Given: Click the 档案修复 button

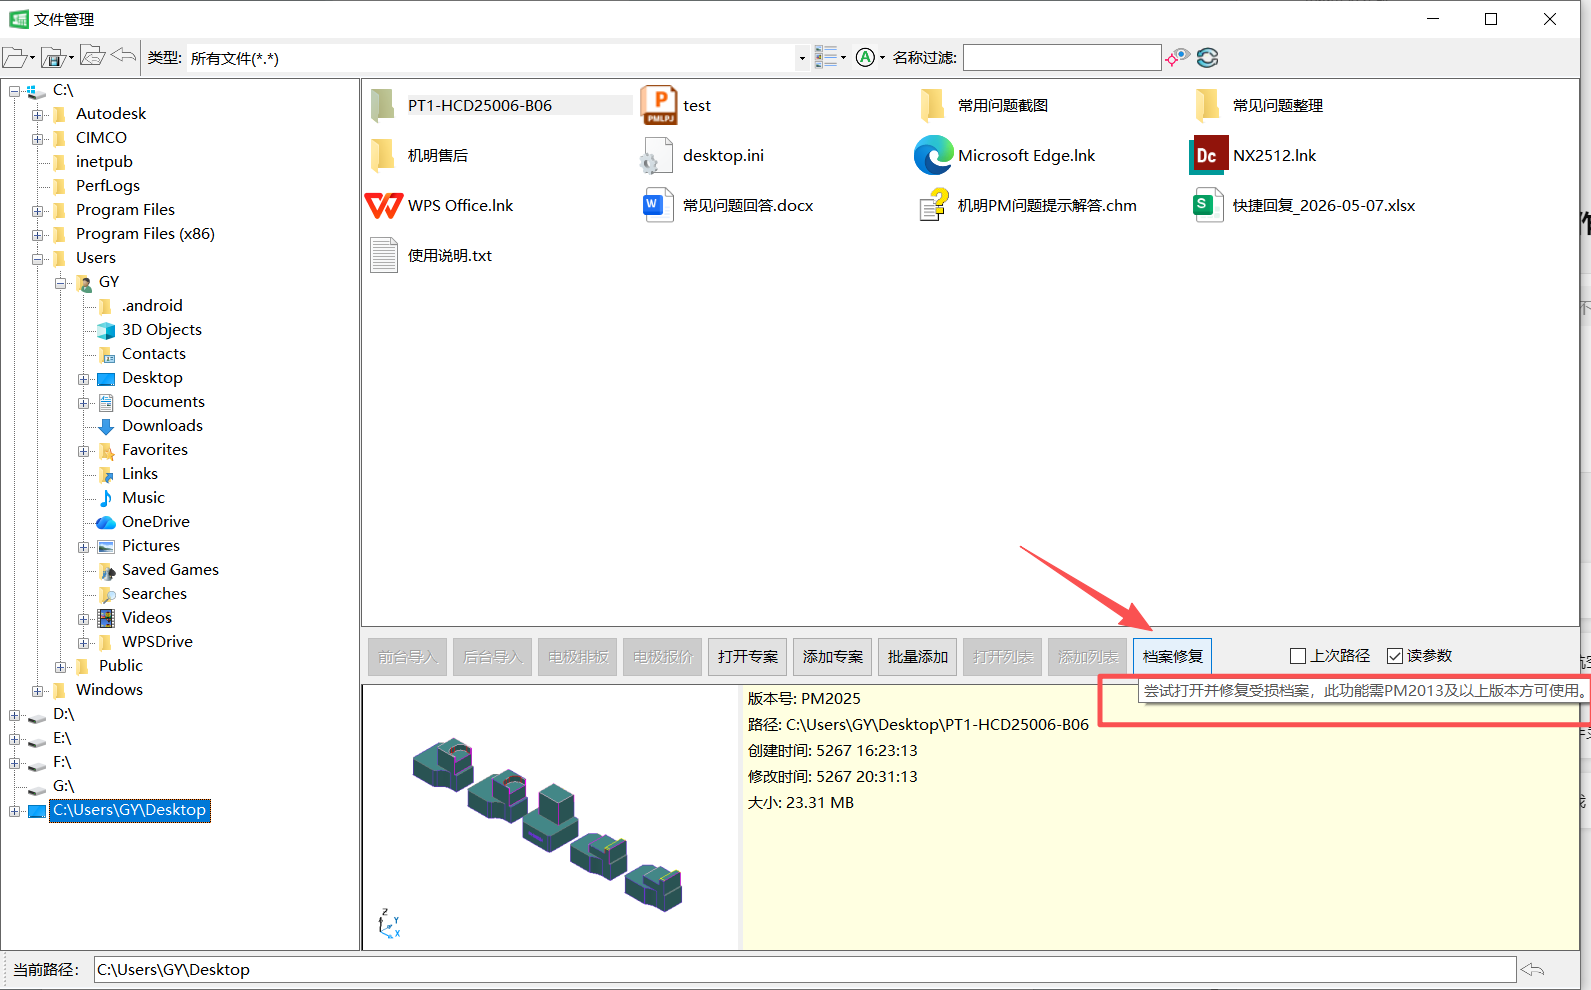Looking at the screenshot, I should click(x=1172, y=657).
